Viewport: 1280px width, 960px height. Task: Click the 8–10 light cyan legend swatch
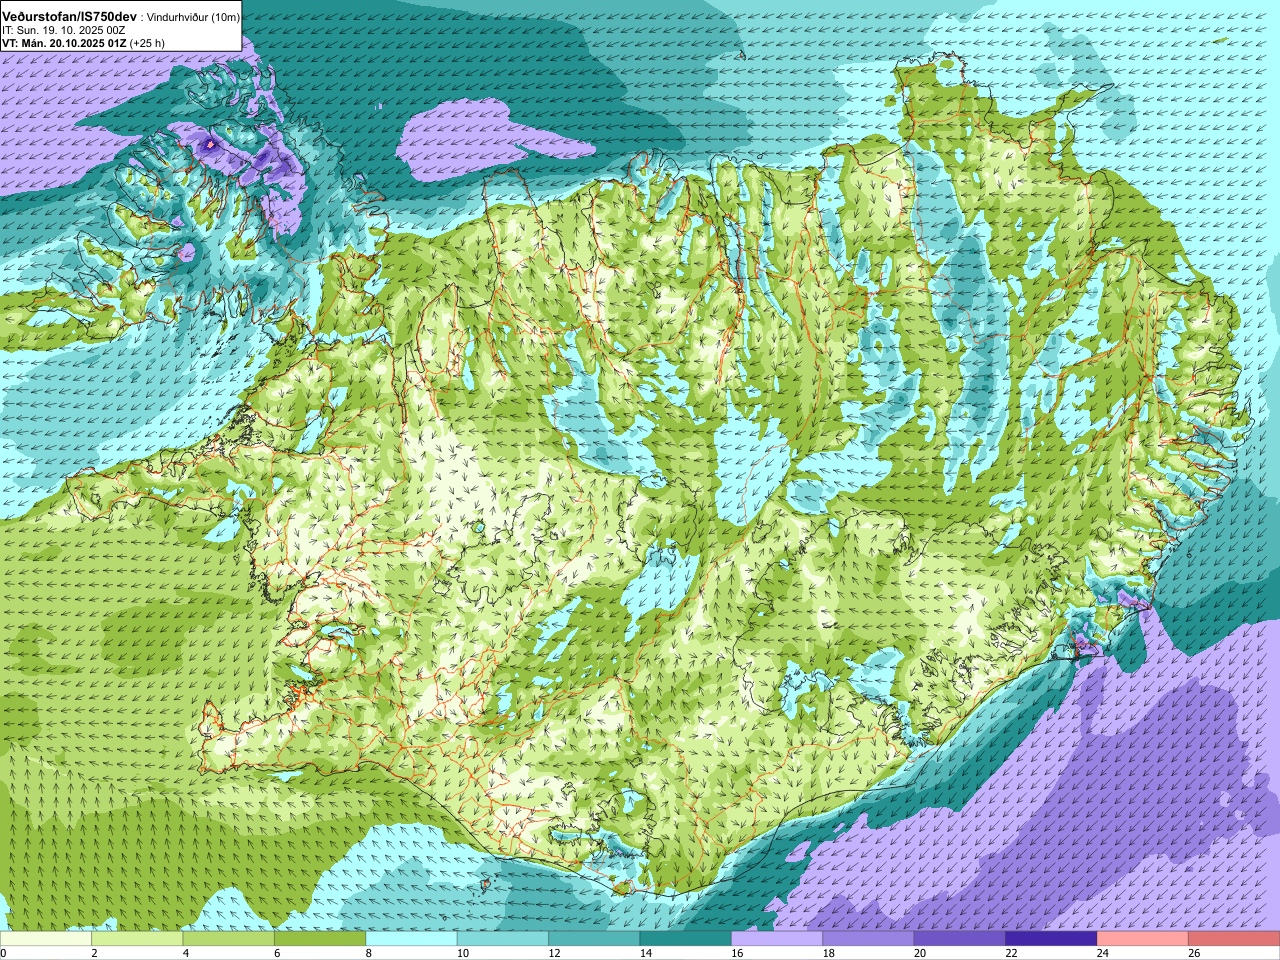[x=411, y=939]
